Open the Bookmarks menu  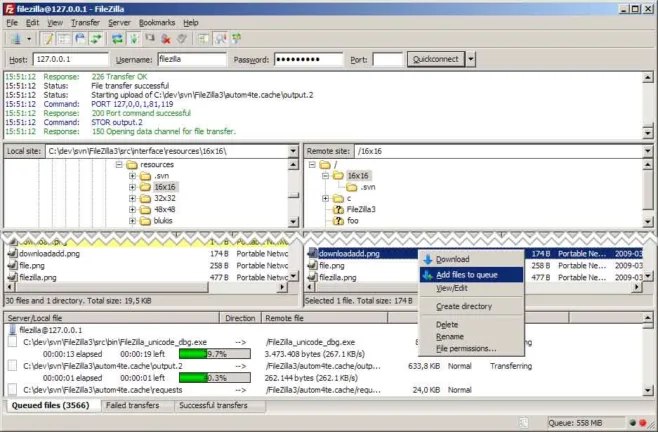[157, 23]
